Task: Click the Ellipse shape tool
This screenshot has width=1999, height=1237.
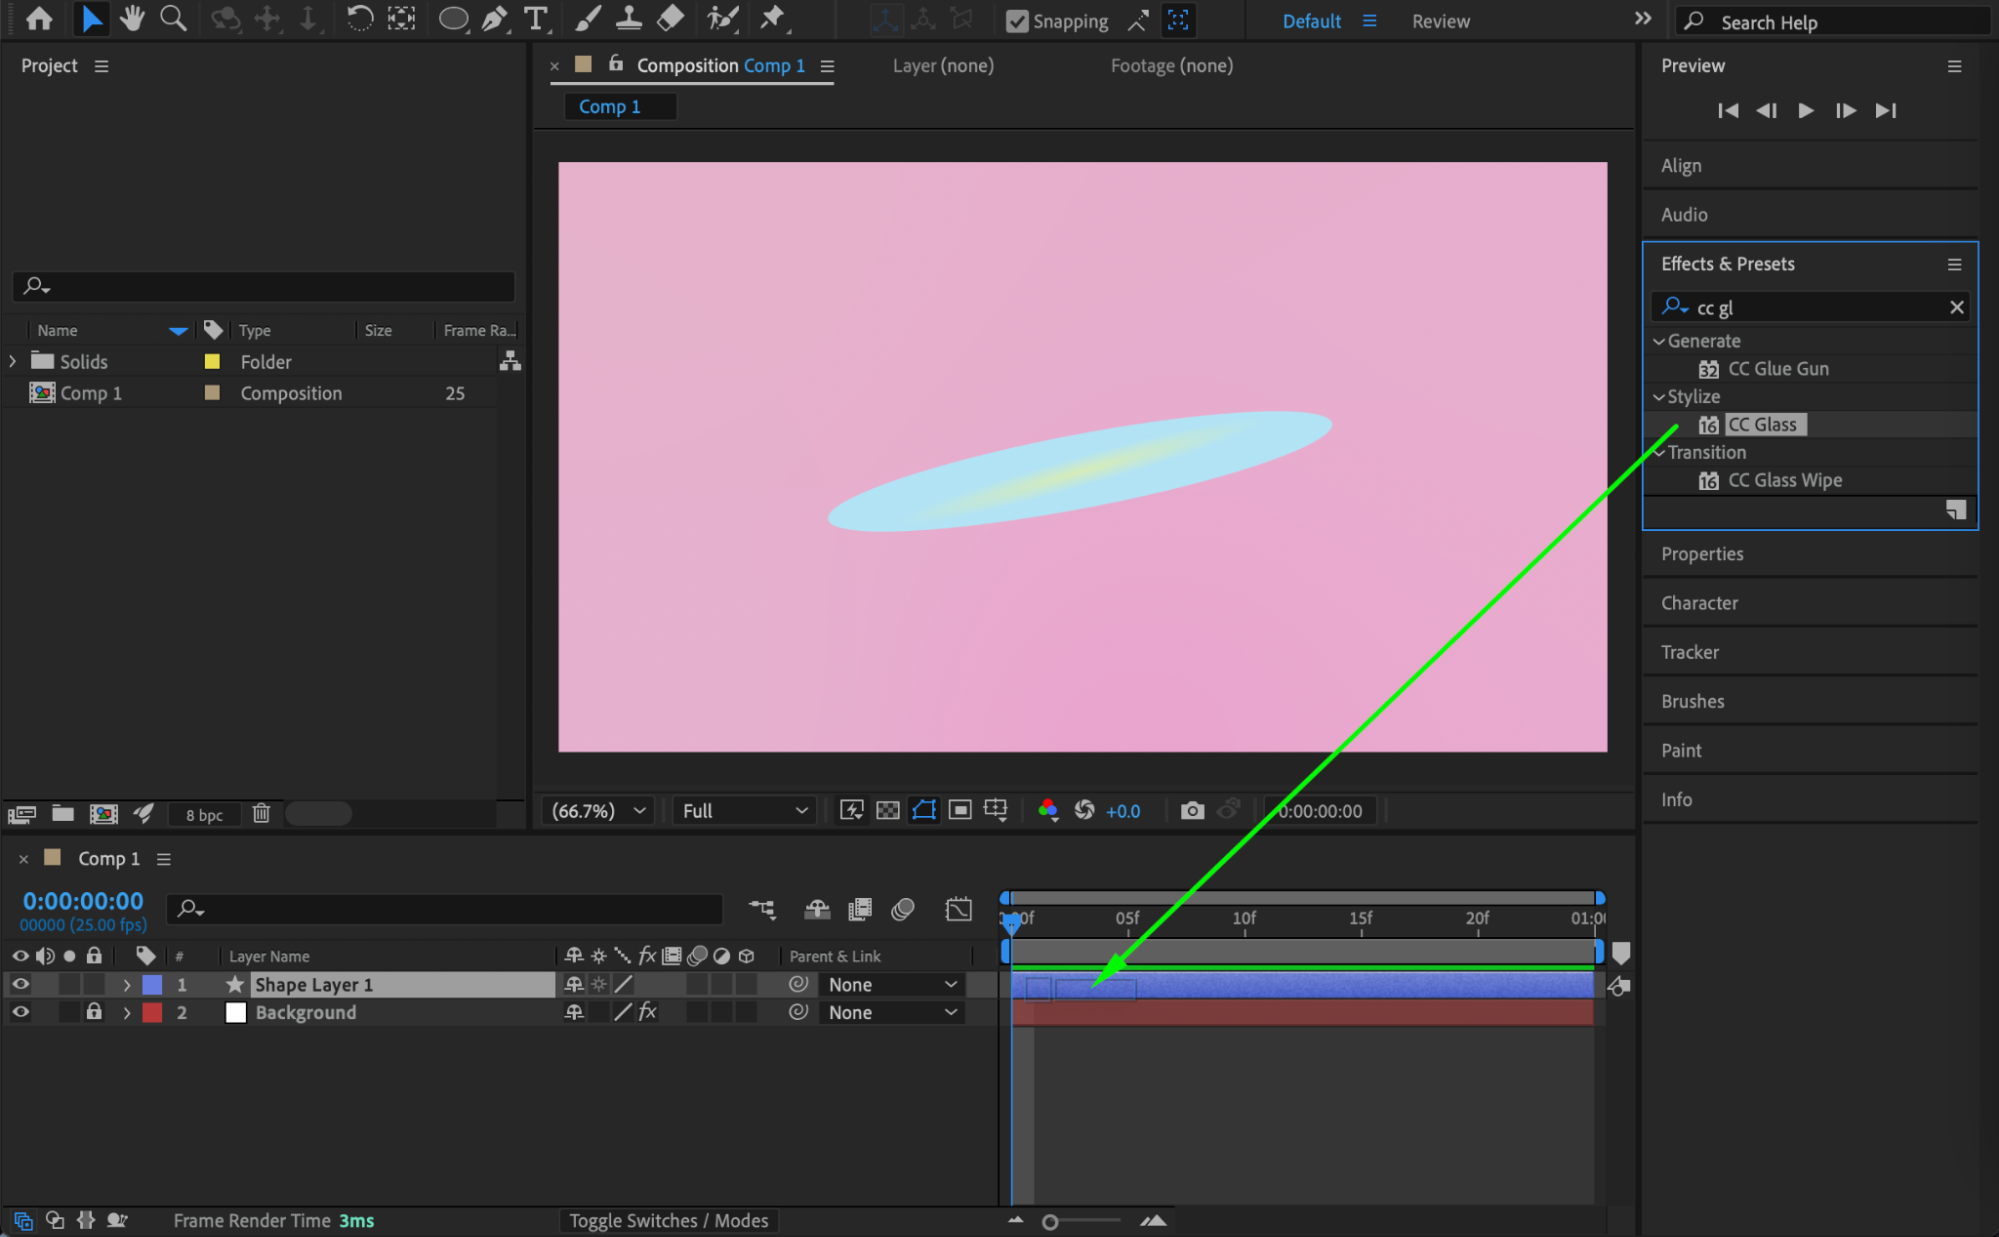Action: pos(453,19)
